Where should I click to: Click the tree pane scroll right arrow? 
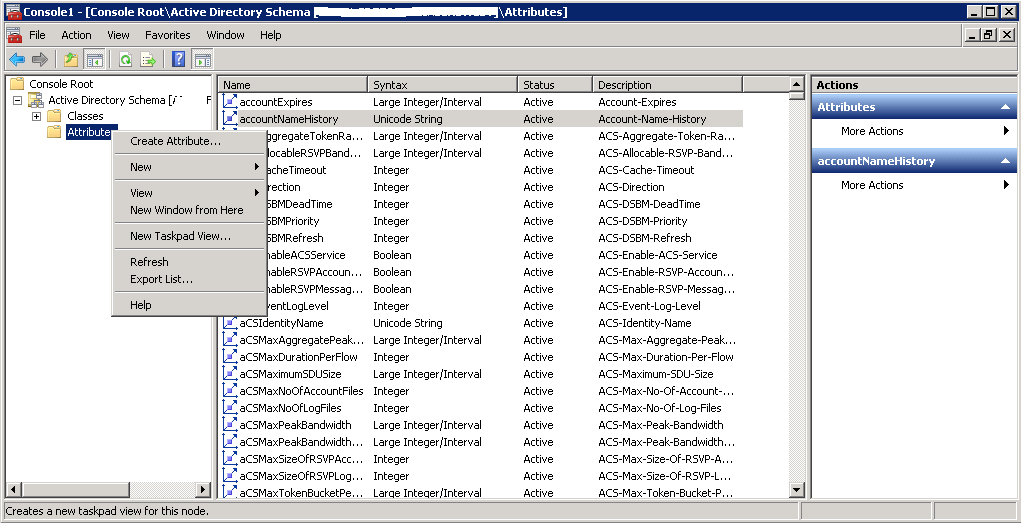[x=203, y=490]
